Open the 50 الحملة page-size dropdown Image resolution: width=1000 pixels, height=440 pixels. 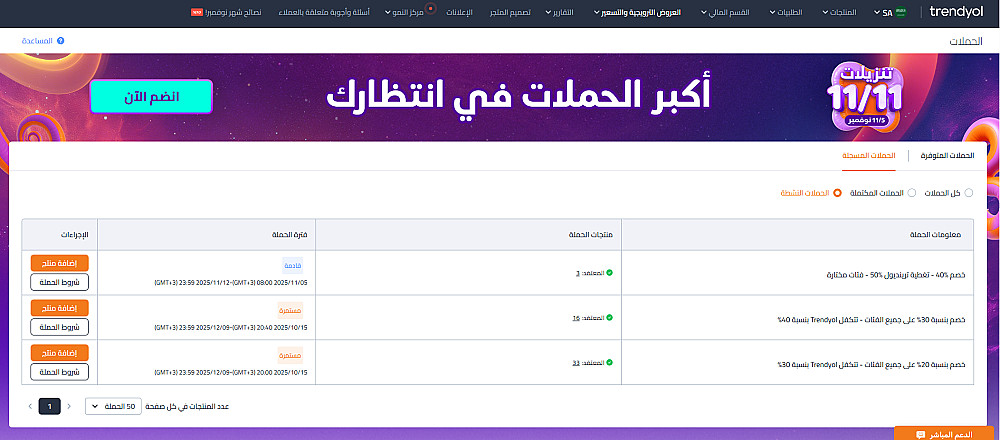tap(114, 406)
